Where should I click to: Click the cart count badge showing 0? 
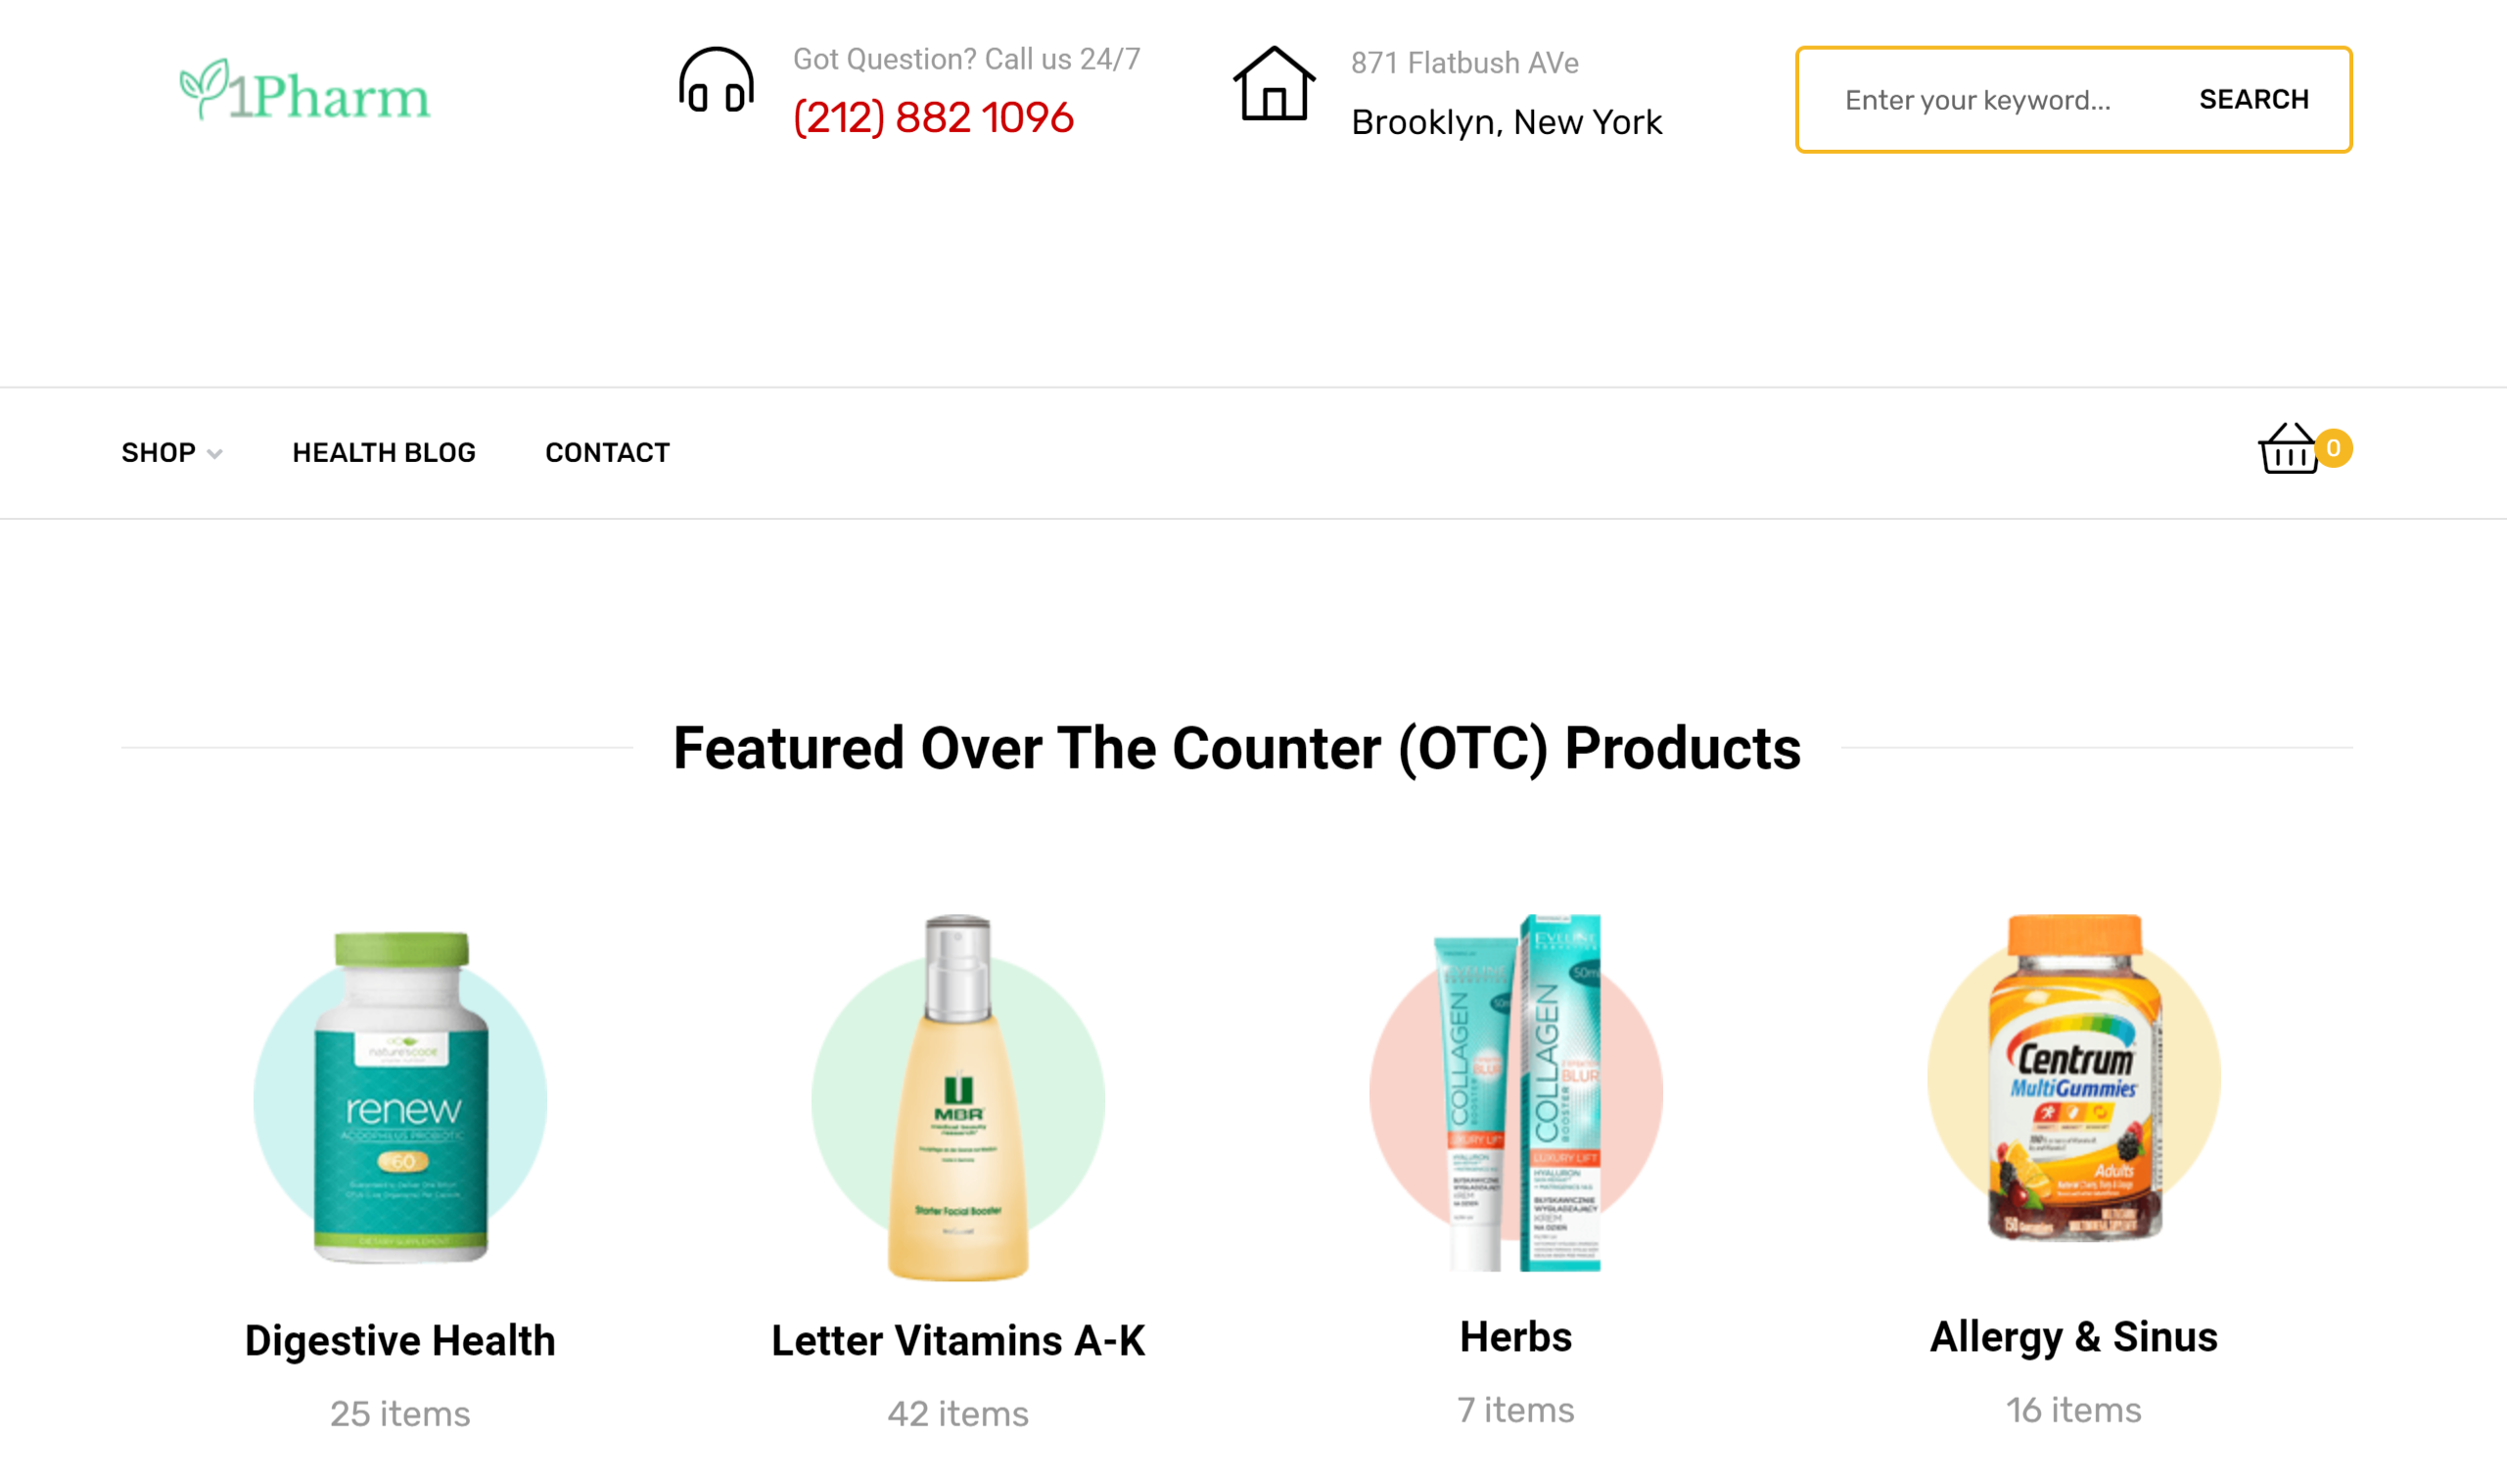pyautogui.click(x=2333, y=448)
